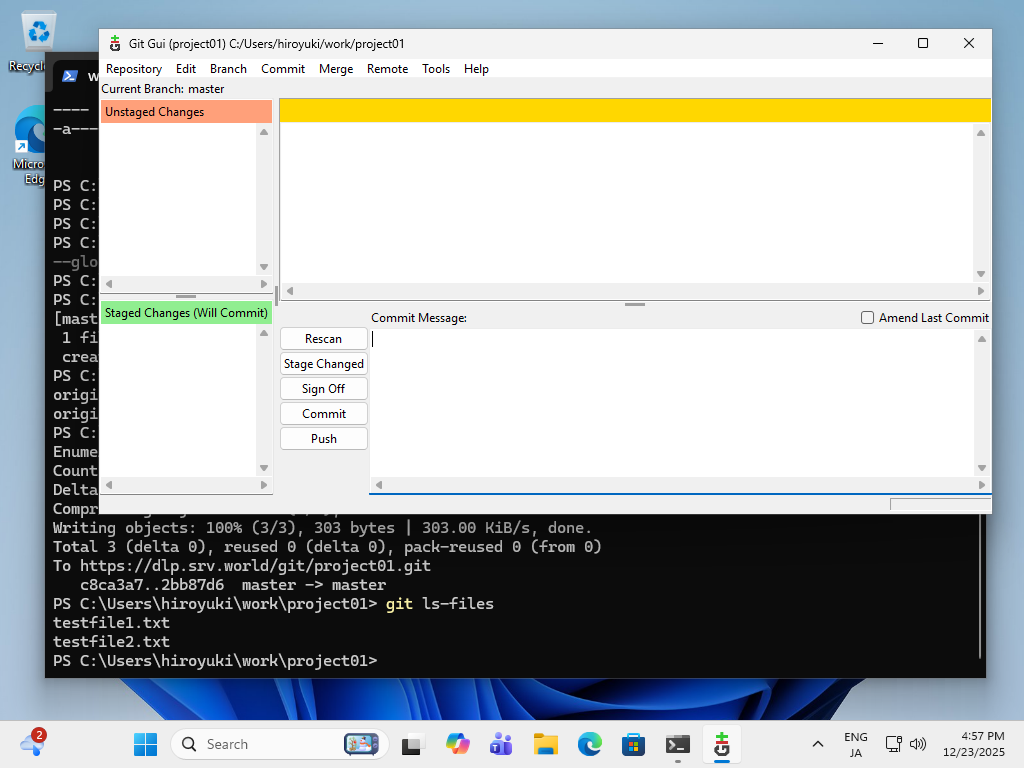
Task: Open File Explorer from the taskbar
Action: [x=545, y=744]
